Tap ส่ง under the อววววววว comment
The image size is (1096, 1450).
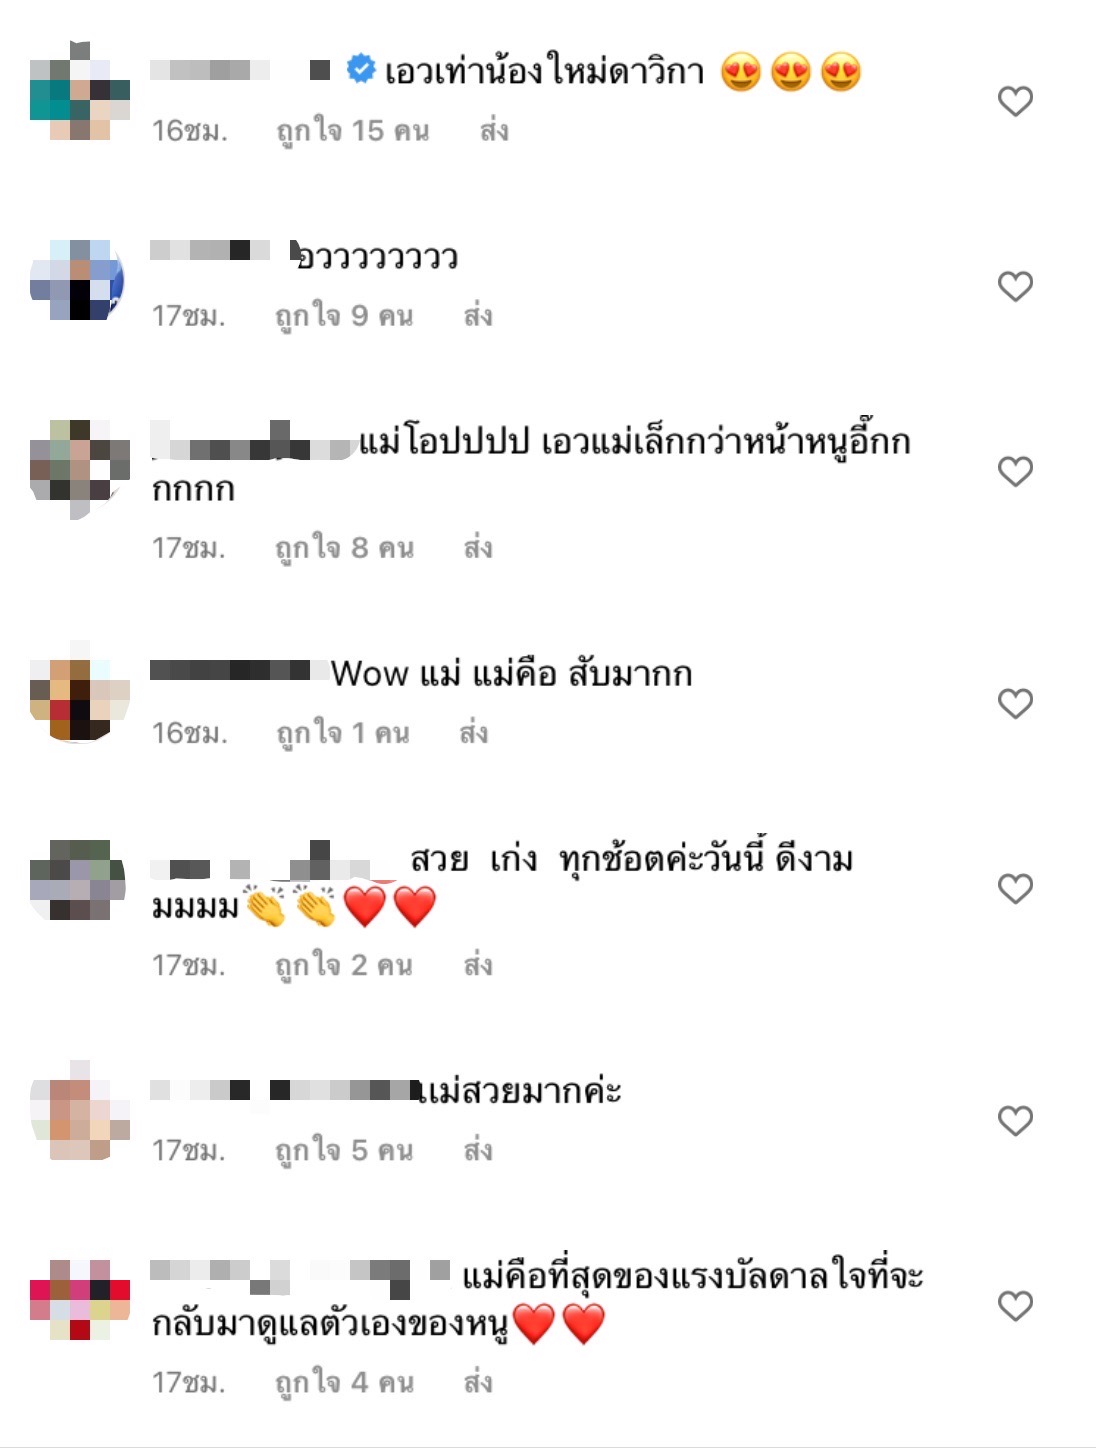click(x=478, y=316)
